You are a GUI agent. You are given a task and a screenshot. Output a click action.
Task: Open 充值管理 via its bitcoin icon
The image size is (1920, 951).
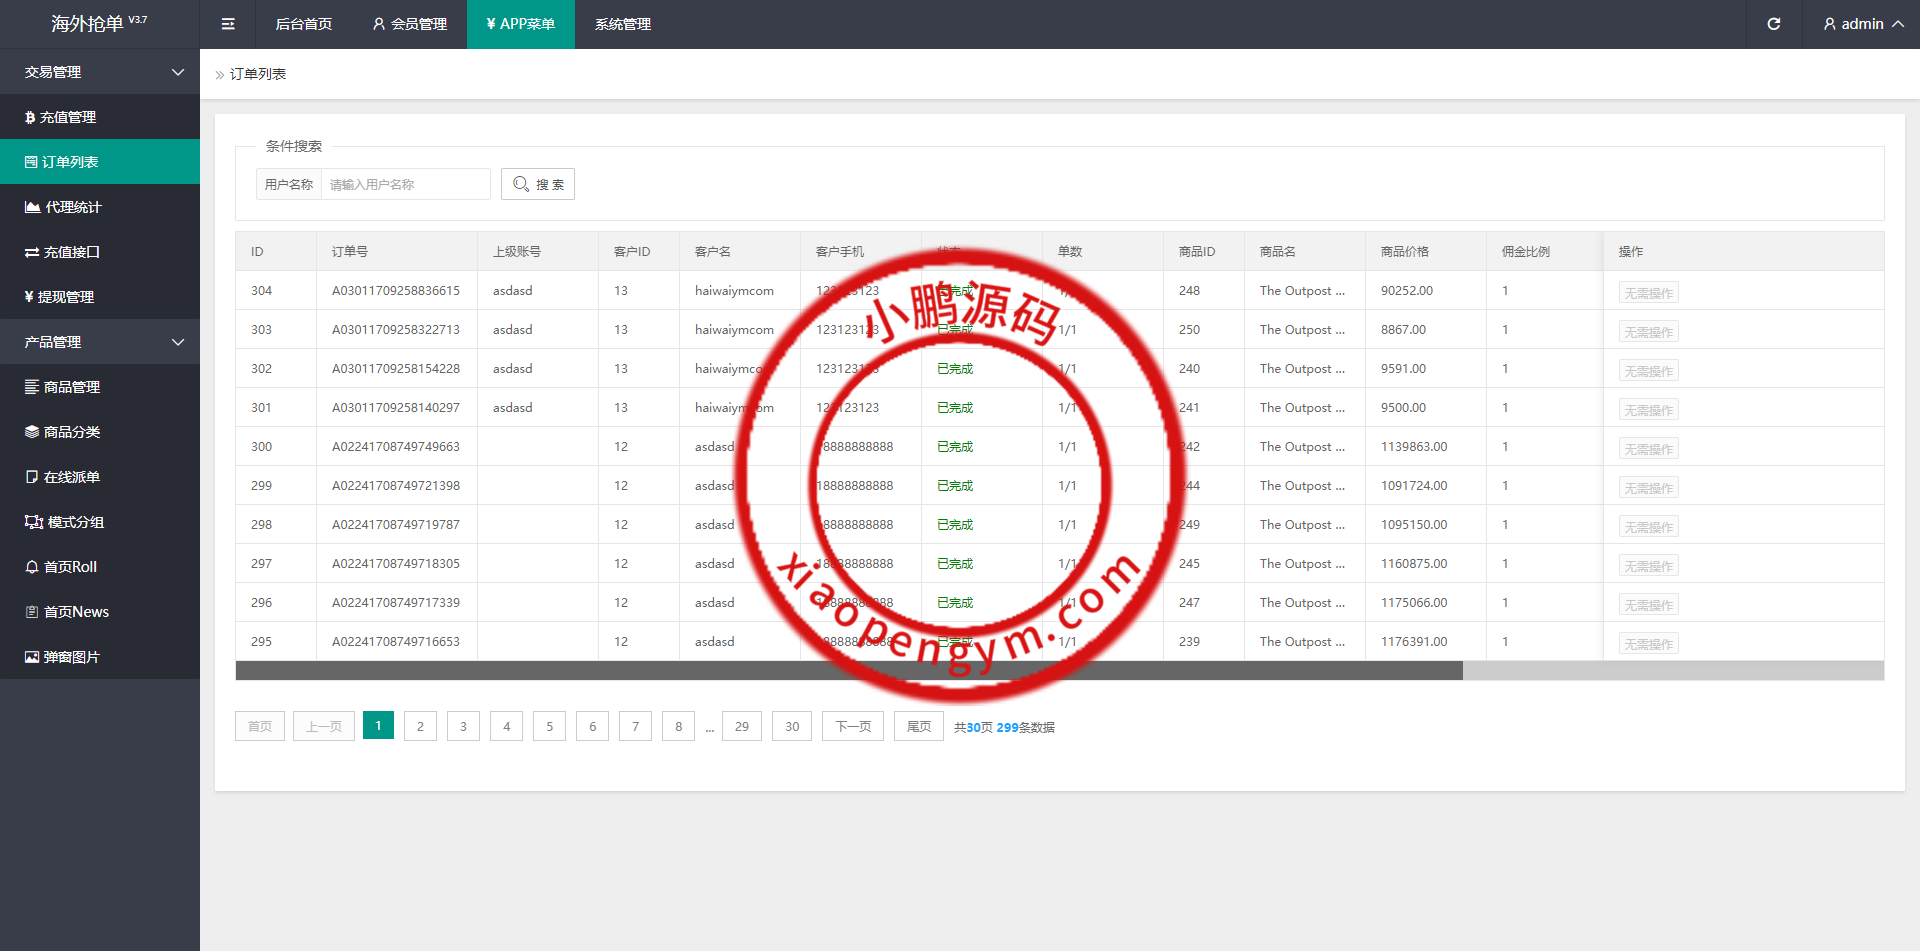[30, 117]
